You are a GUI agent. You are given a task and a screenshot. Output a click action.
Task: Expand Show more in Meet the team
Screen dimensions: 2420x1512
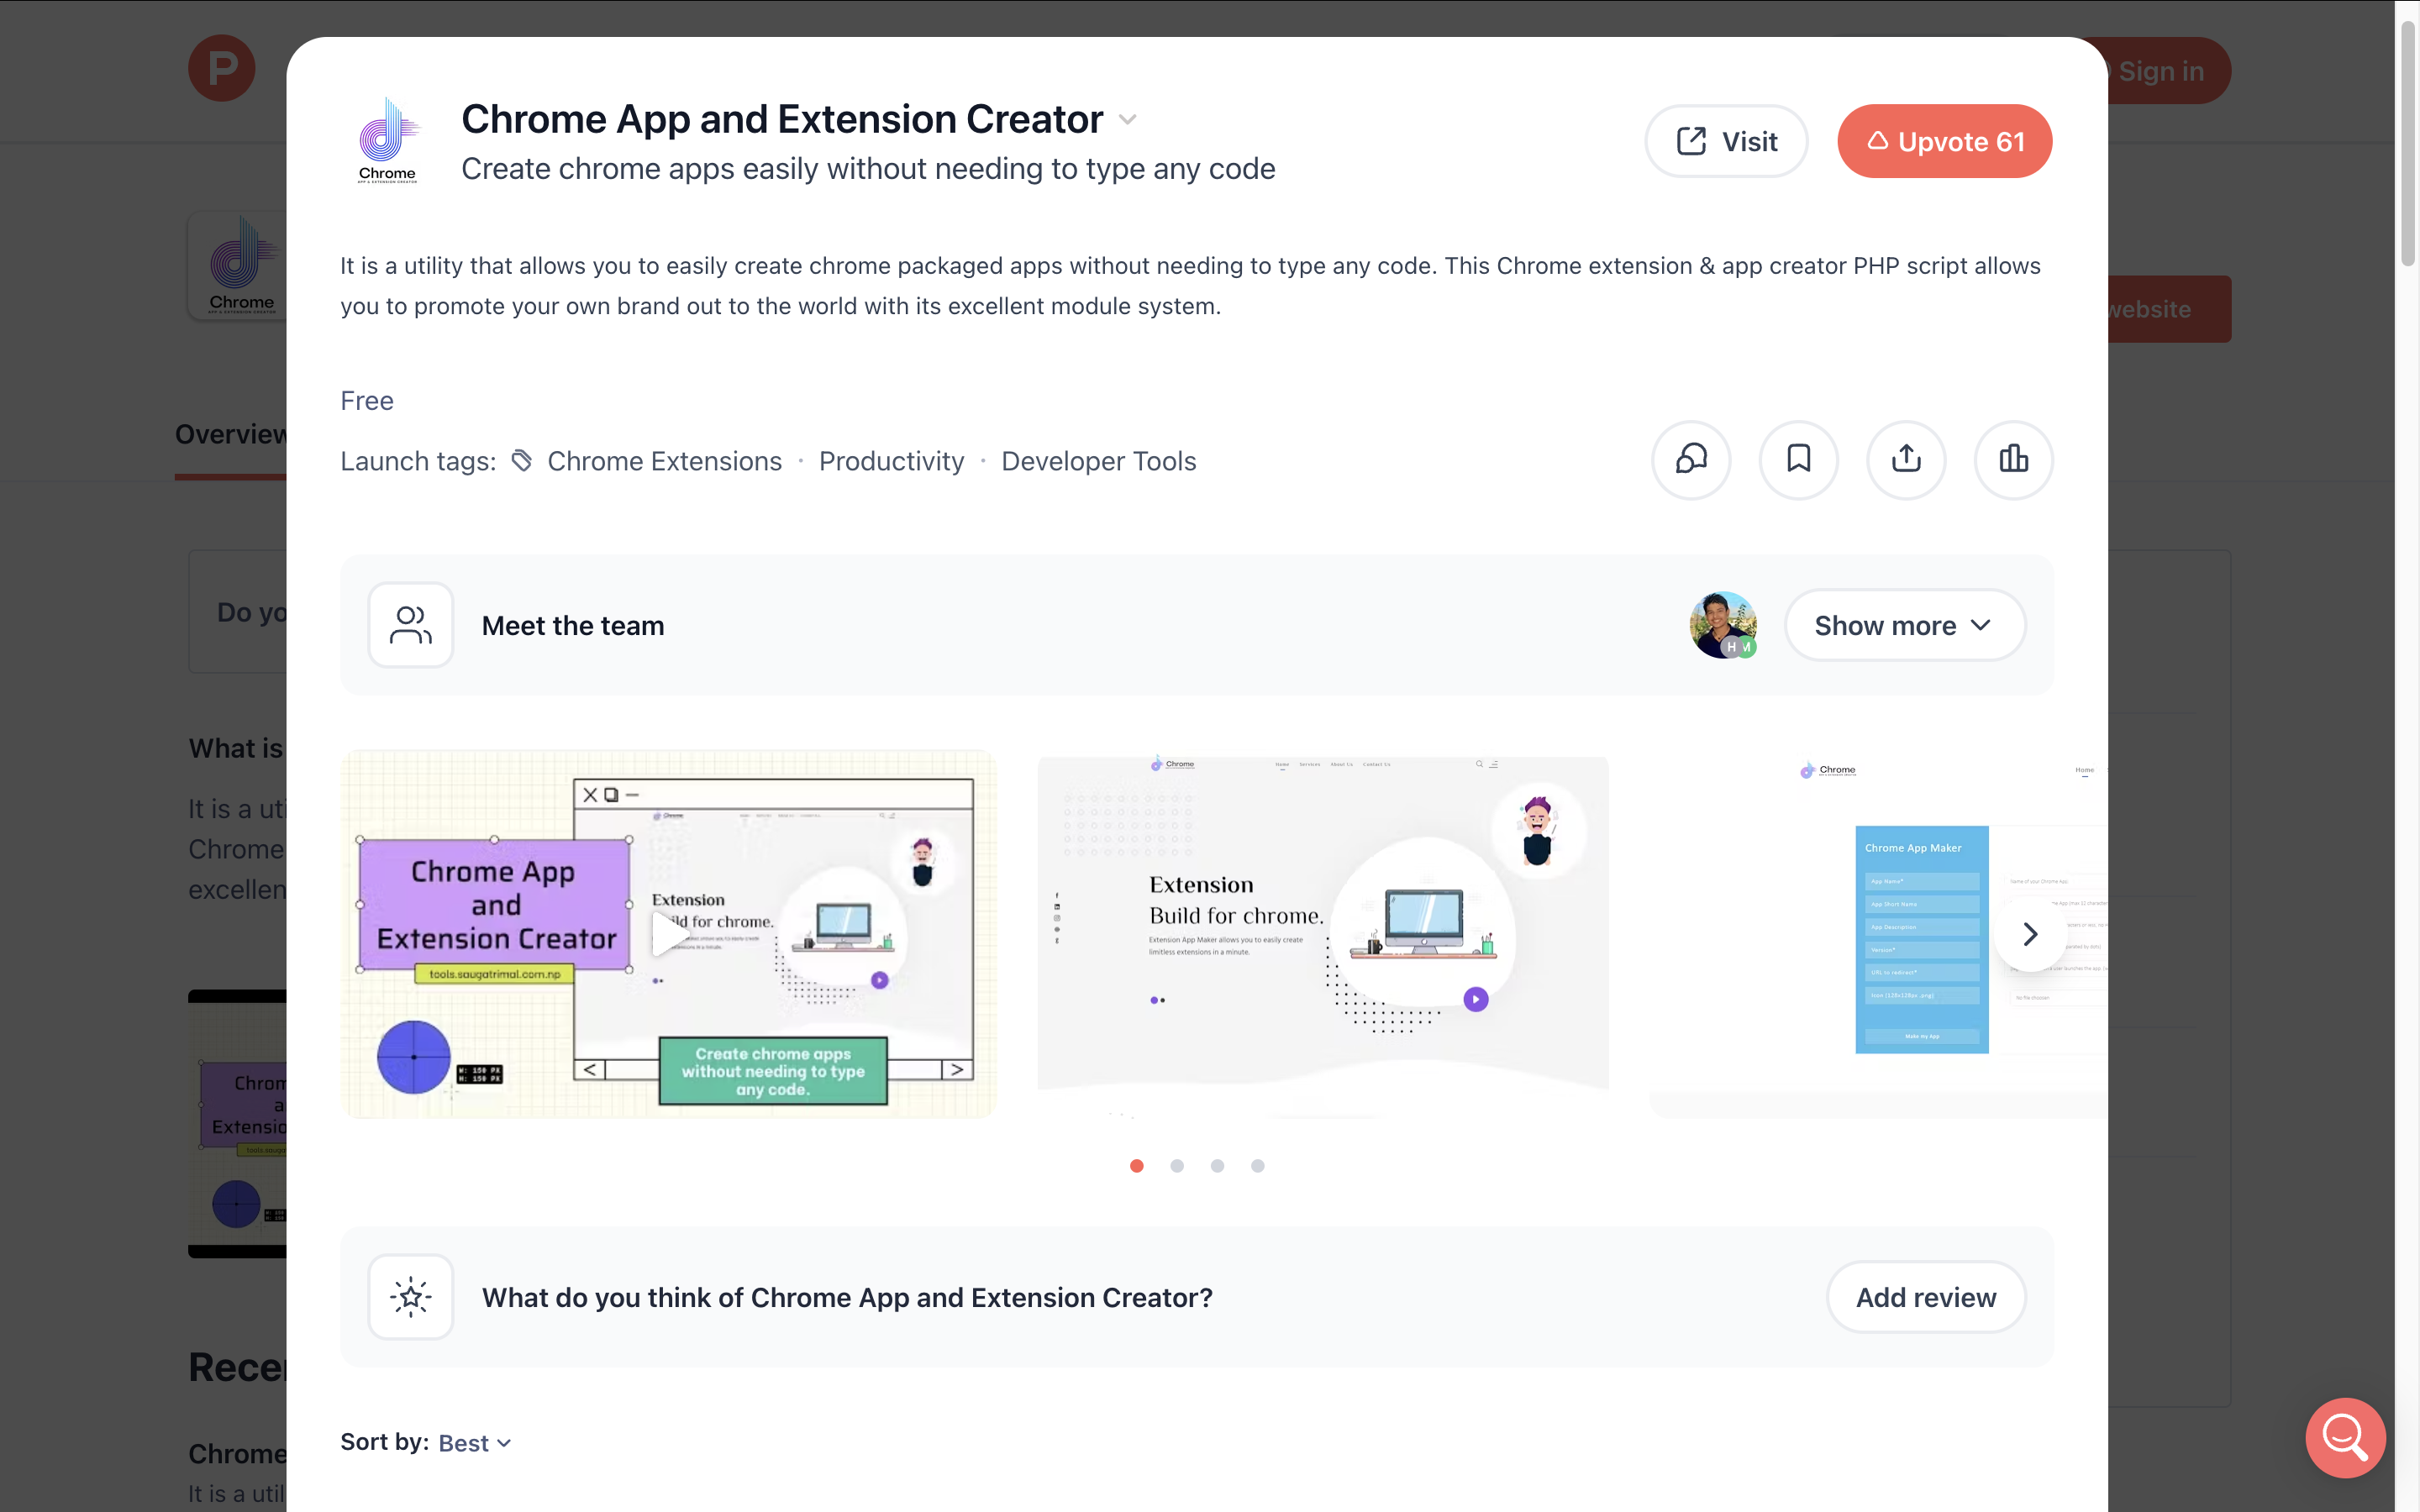point(1905,625)
